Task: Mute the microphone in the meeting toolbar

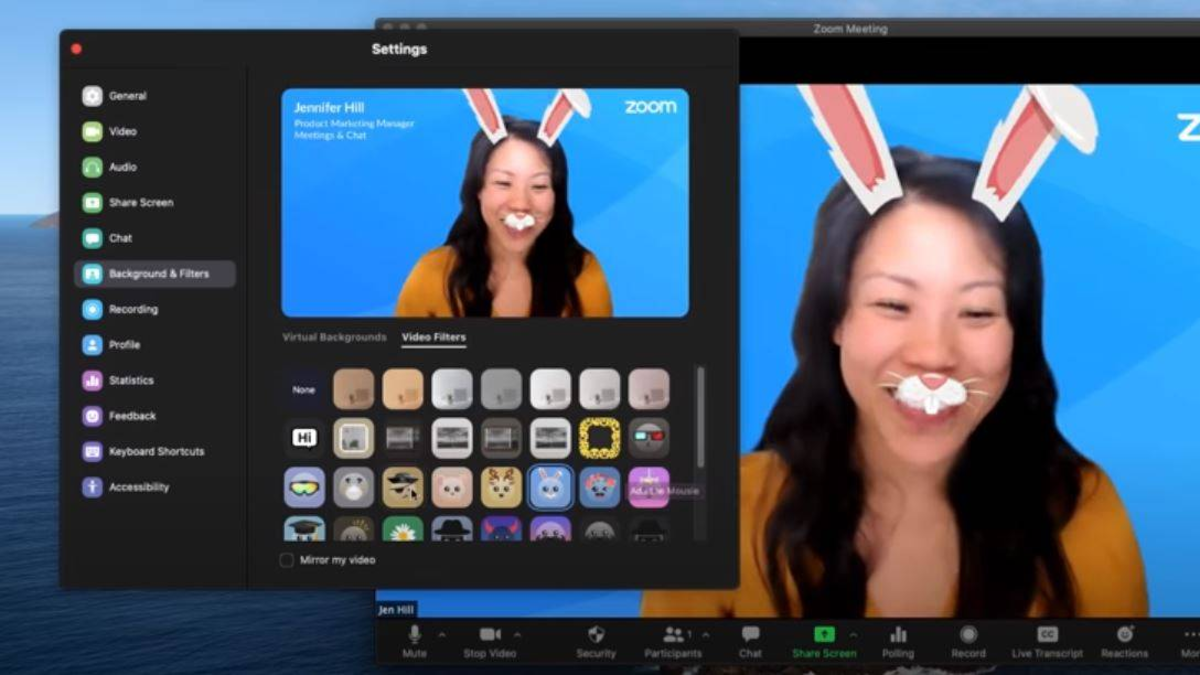Action: (414, 634)
